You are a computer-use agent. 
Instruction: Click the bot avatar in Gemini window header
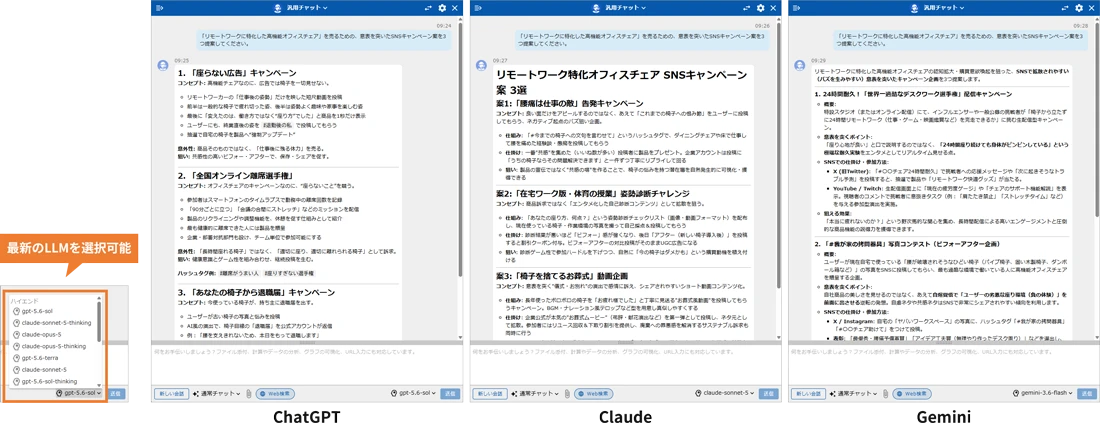point(914,8)
